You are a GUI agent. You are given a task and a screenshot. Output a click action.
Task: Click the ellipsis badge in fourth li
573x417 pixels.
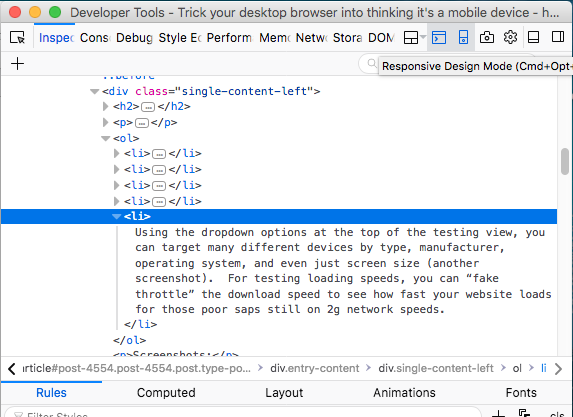pos(159,202)
